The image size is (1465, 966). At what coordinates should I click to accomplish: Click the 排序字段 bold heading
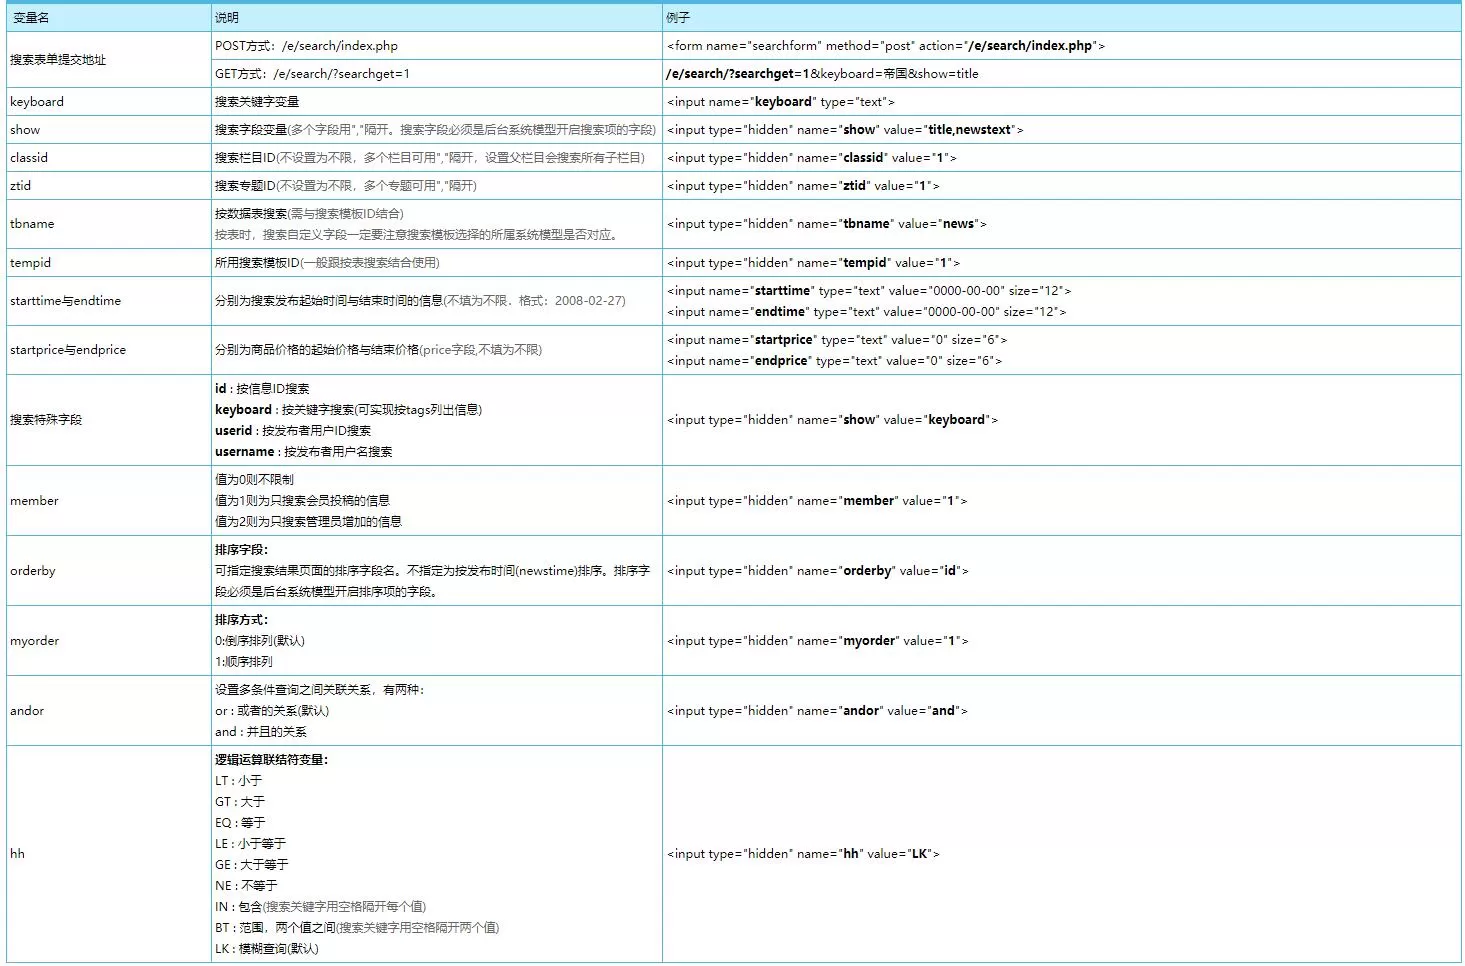pyautogui.click(x=241, y=550)
